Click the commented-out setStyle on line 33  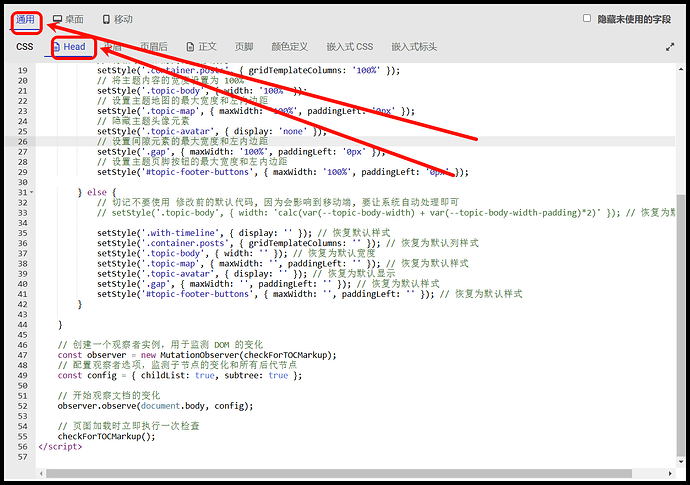tap(386, 213)
